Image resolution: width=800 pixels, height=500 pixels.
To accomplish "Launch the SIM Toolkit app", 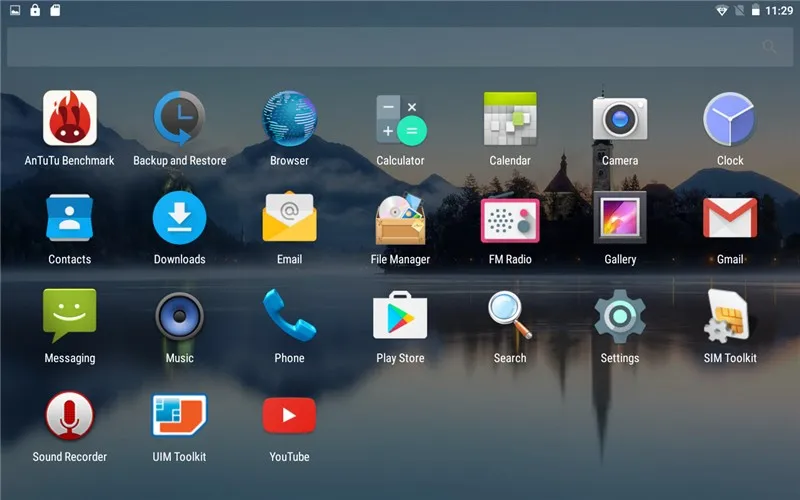I will (x=729, y=316).
